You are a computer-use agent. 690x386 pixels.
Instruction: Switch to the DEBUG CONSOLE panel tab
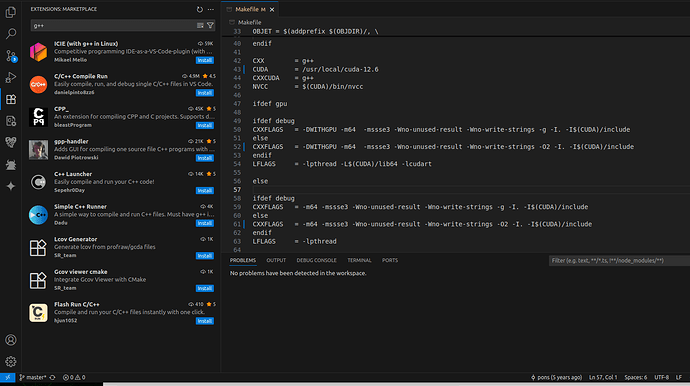[316, 260]
